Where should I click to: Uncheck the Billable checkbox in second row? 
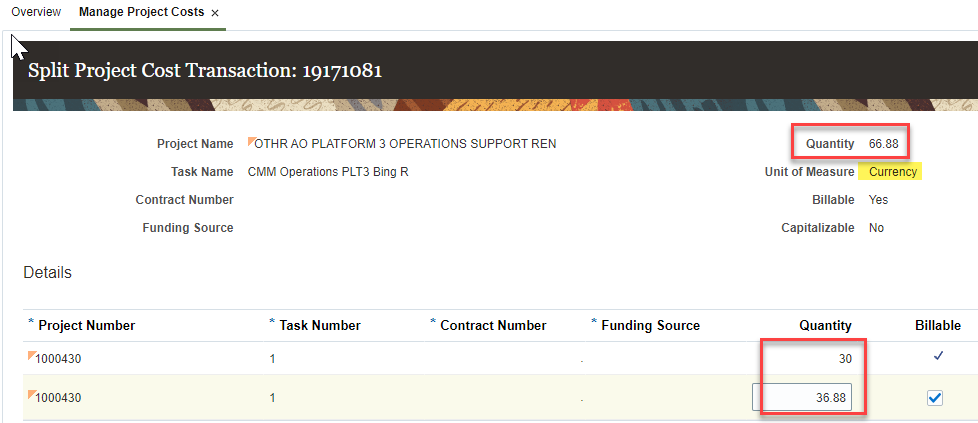click(x=935, y=398)
